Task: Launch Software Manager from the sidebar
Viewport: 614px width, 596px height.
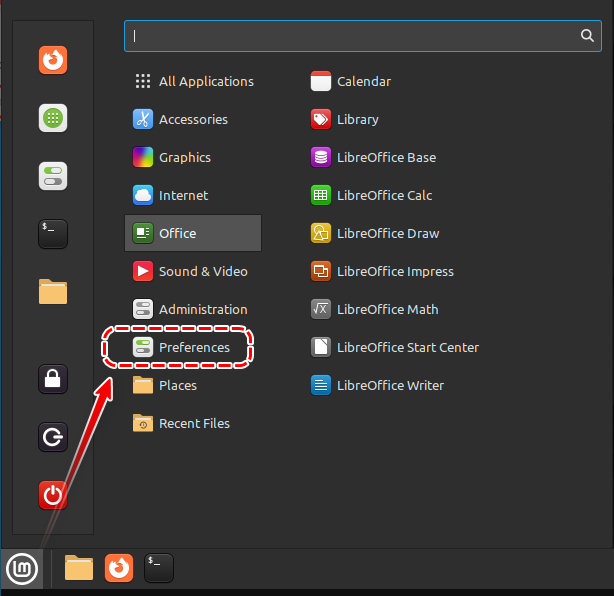Action: pyautogui.click(x=53, y=118)
